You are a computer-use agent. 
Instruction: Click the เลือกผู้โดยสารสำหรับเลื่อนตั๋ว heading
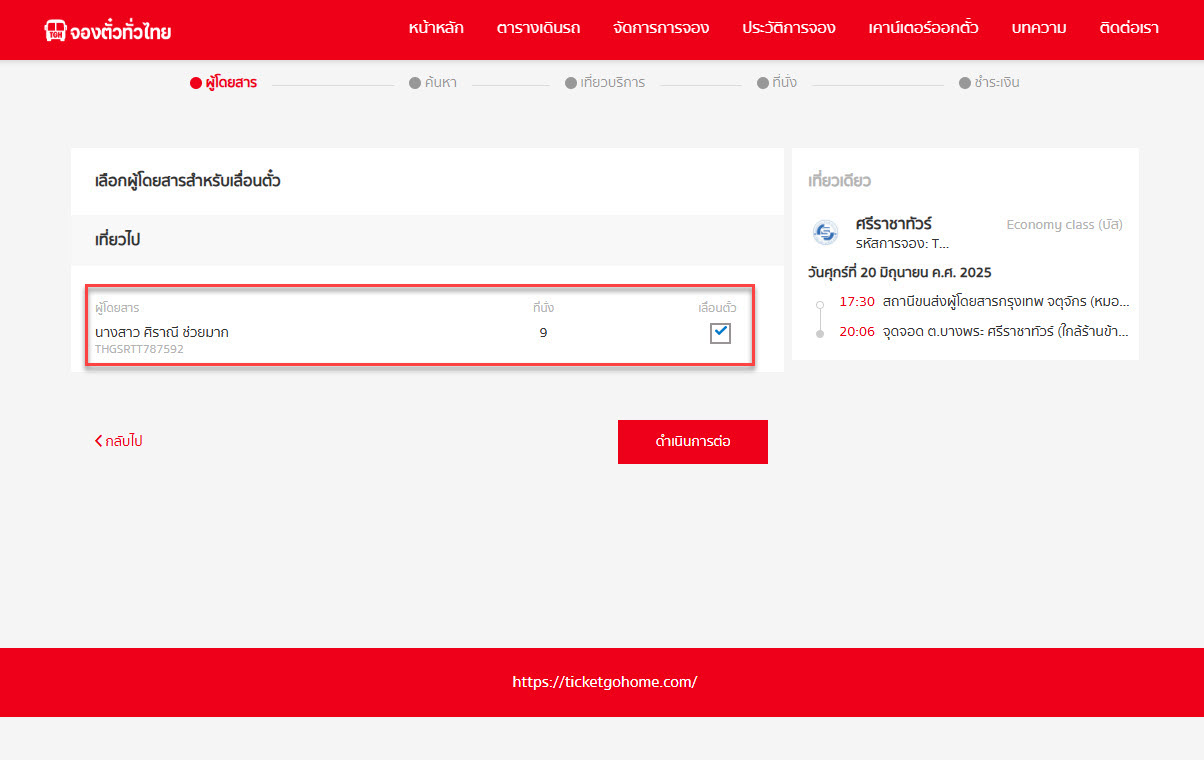(x=187, y=182)
